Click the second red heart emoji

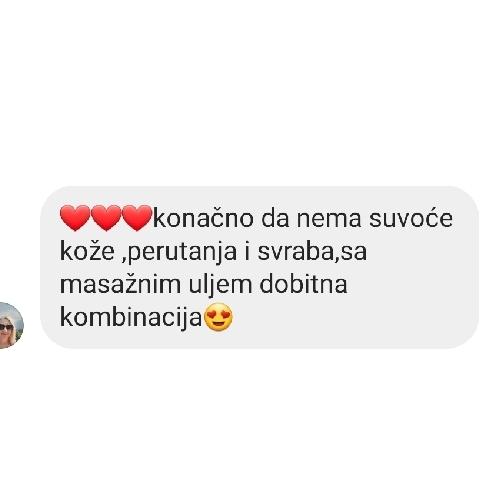pyautogui.click(x=106, y=218)
